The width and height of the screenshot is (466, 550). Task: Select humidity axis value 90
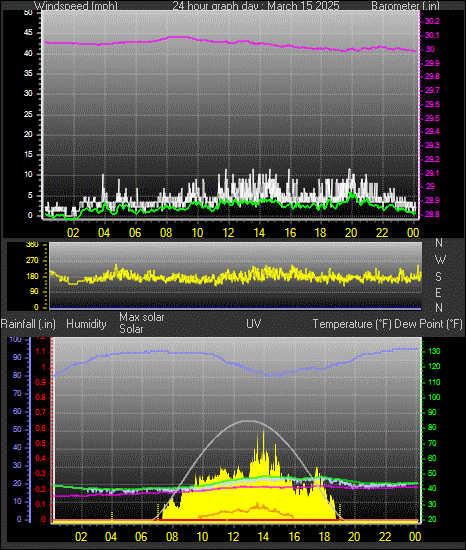point(17,357)
